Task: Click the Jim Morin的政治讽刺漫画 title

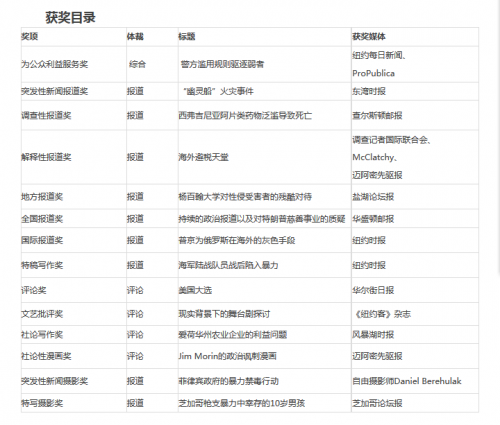Action: coord(228,356)
